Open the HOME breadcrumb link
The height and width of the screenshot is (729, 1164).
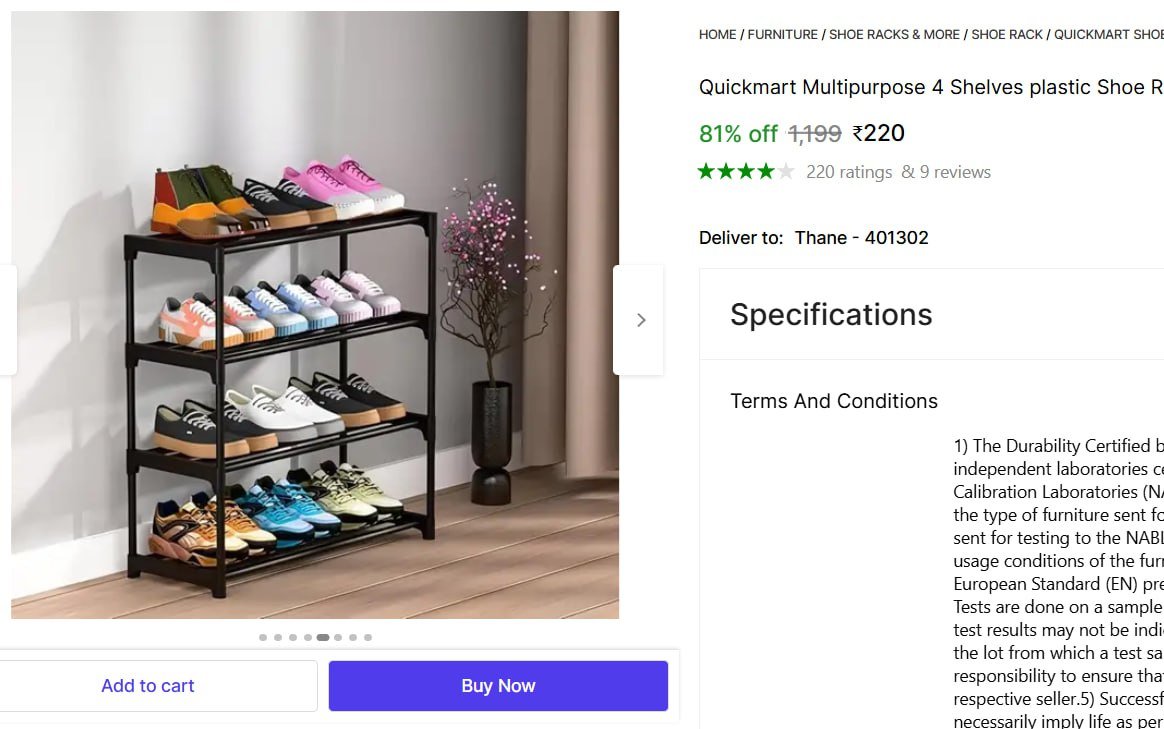click(x=716, y=34)
